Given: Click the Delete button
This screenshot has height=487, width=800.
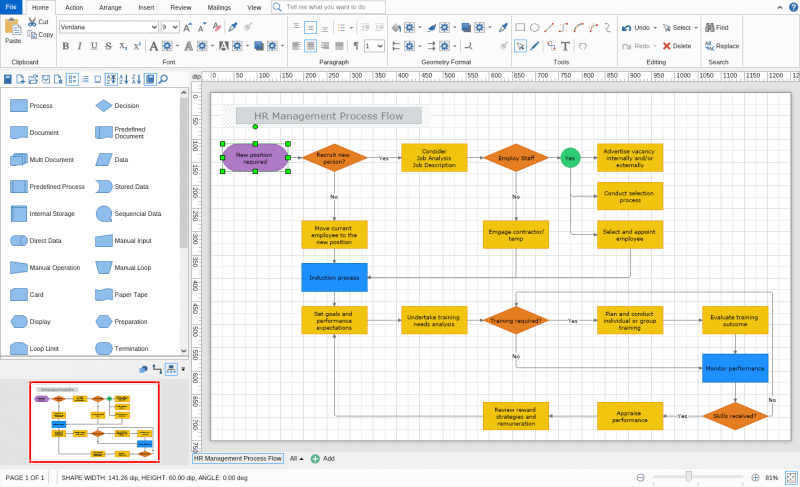Looking at the screenshot, I should click(x=677, y=46).
